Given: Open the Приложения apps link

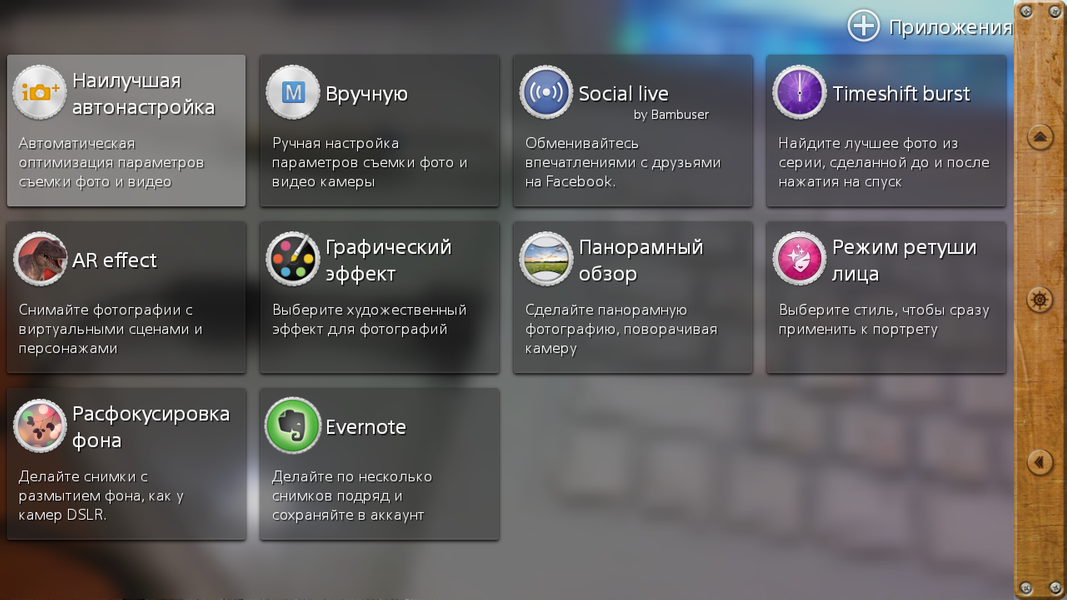Looking at the screenshot, I should click(x=950, y=27).
